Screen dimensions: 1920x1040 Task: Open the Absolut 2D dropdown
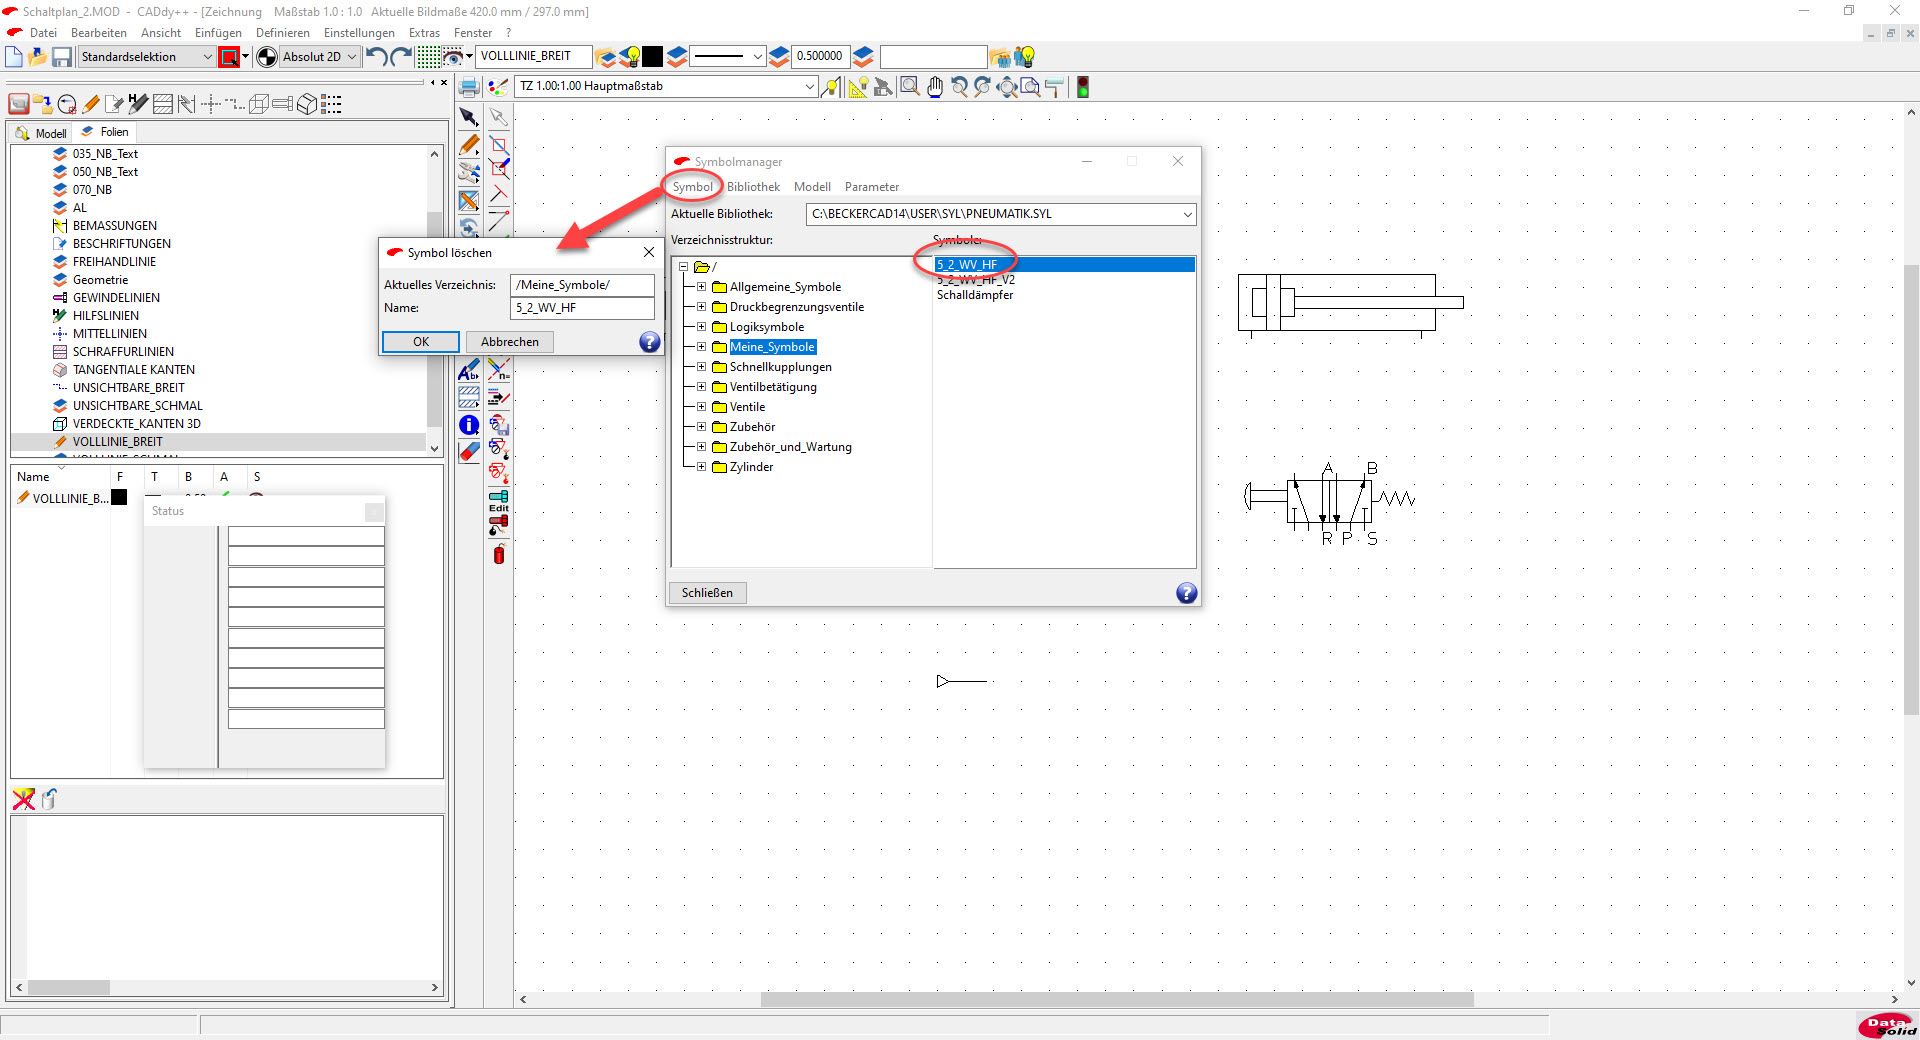coord(351,57)
